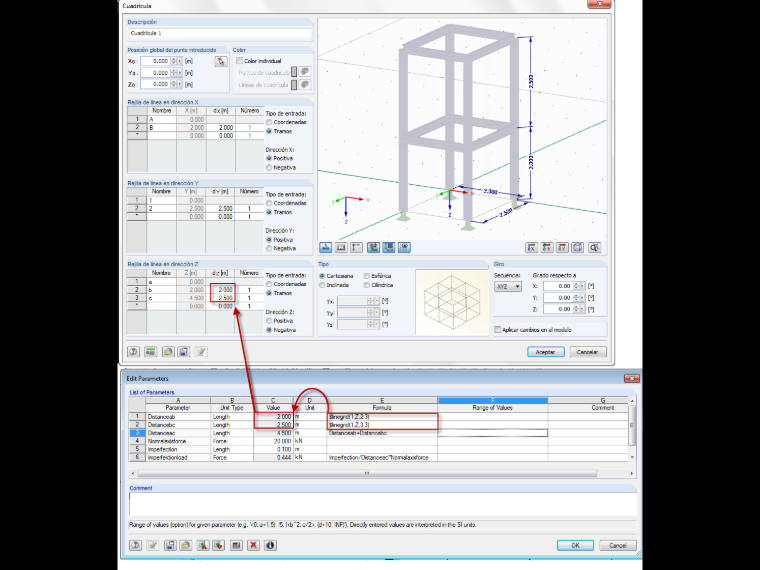This screenshot has width=760, height=570.
Task: Click the Yo value spinner arrows
Action: 174,73
